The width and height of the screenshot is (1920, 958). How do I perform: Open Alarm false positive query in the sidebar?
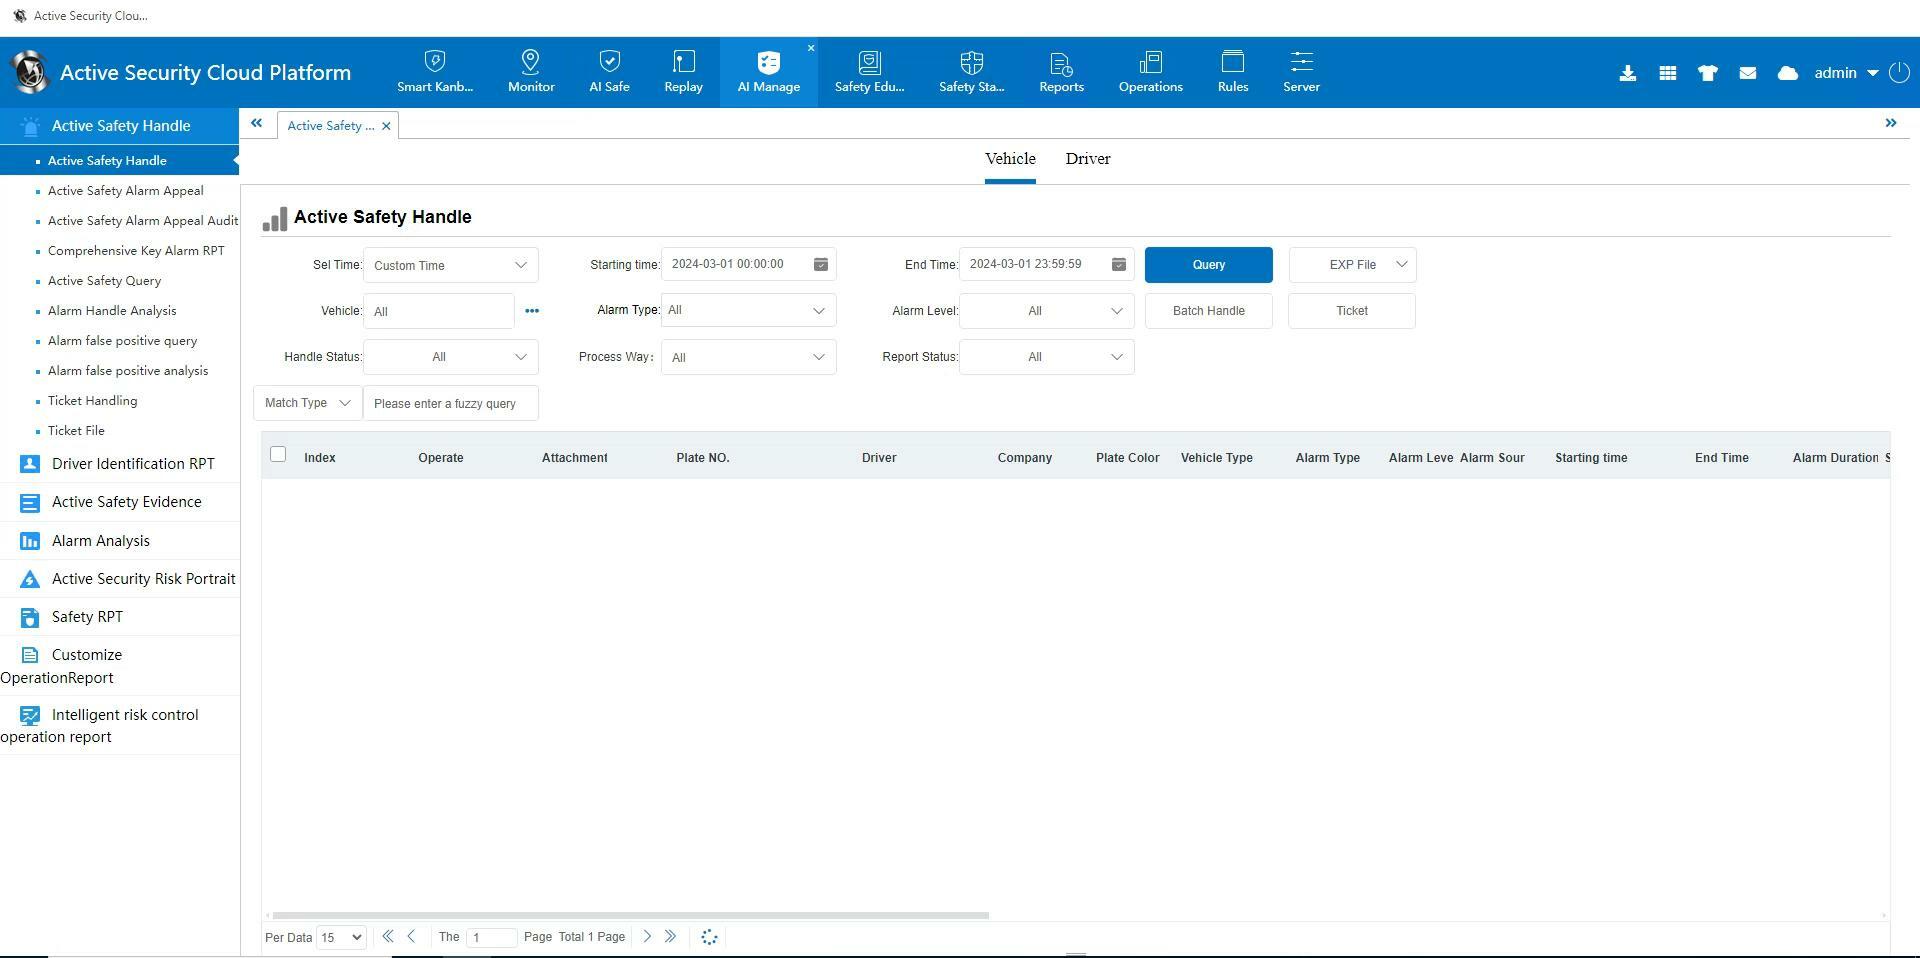coord(122,341)
